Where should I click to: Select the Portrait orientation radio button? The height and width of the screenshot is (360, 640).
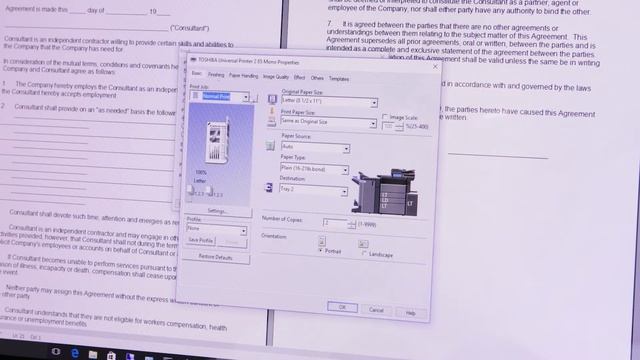[x=320, y=250]
